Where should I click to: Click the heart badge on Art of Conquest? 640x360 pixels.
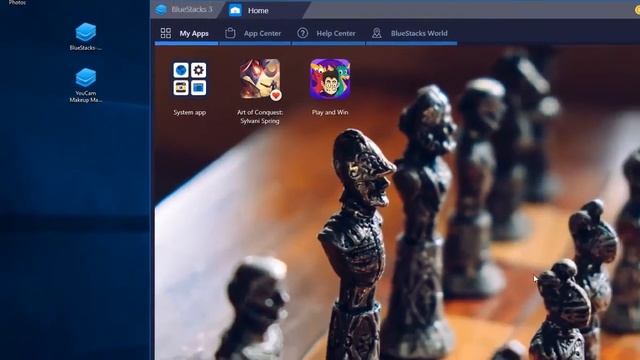(x=276, y=96)
